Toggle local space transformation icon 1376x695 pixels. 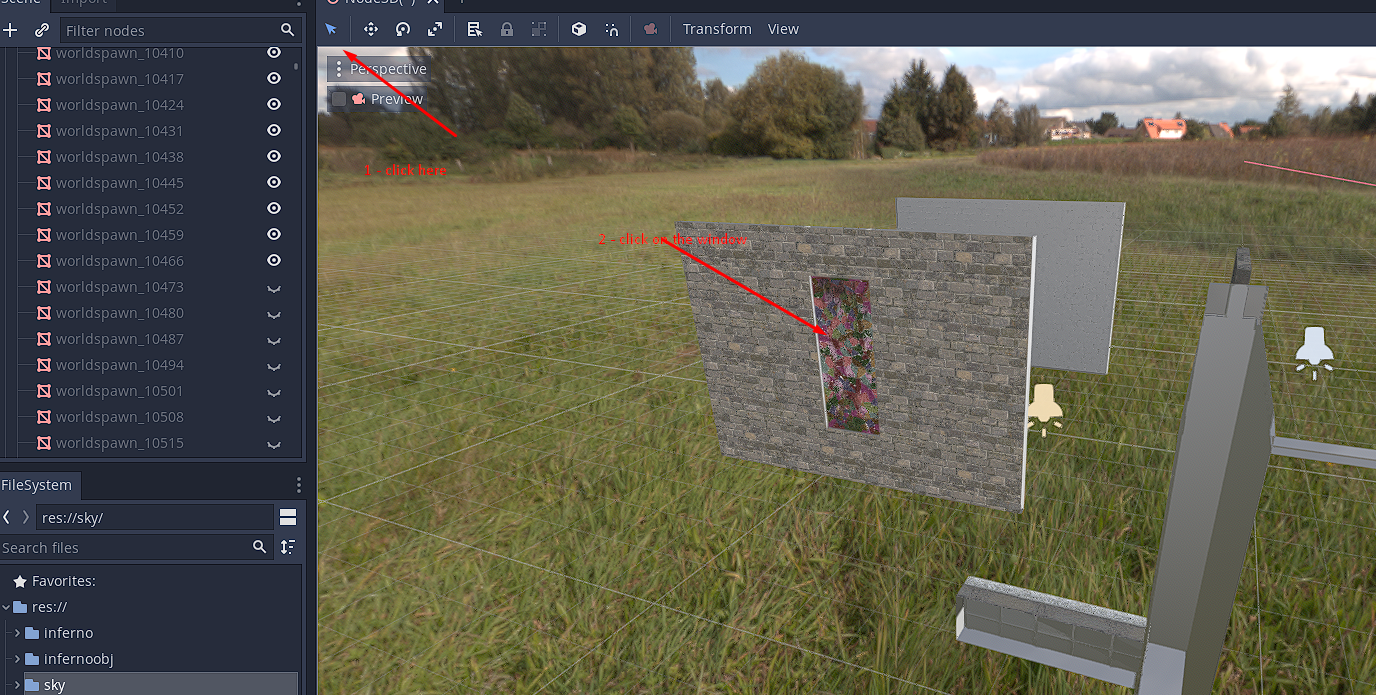[x=578, y=29]
